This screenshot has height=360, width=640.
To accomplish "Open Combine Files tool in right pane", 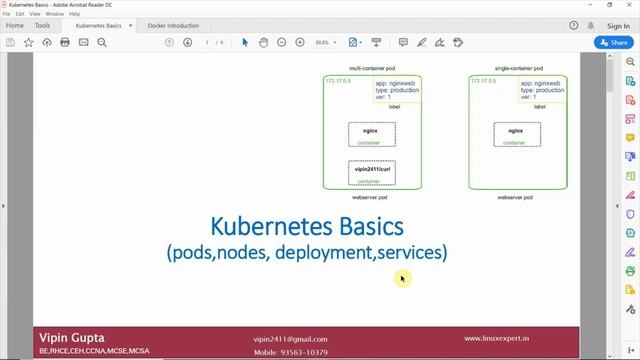I will click(x=630, y=157).
